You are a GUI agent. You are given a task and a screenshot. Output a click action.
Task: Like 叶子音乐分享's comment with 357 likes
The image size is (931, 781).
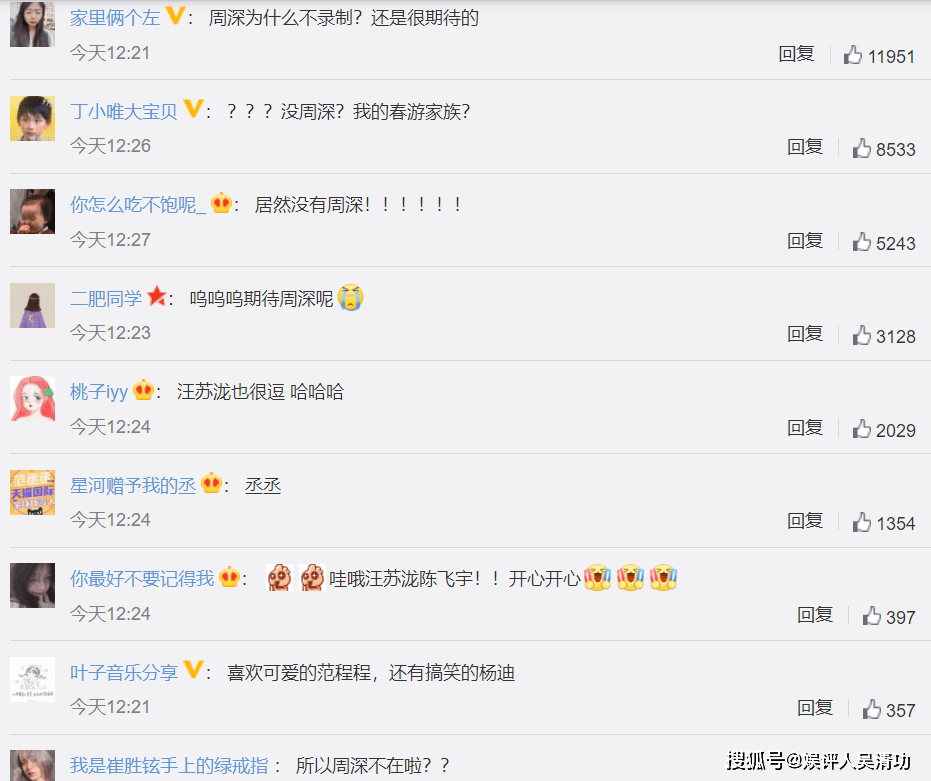[872, 709]
